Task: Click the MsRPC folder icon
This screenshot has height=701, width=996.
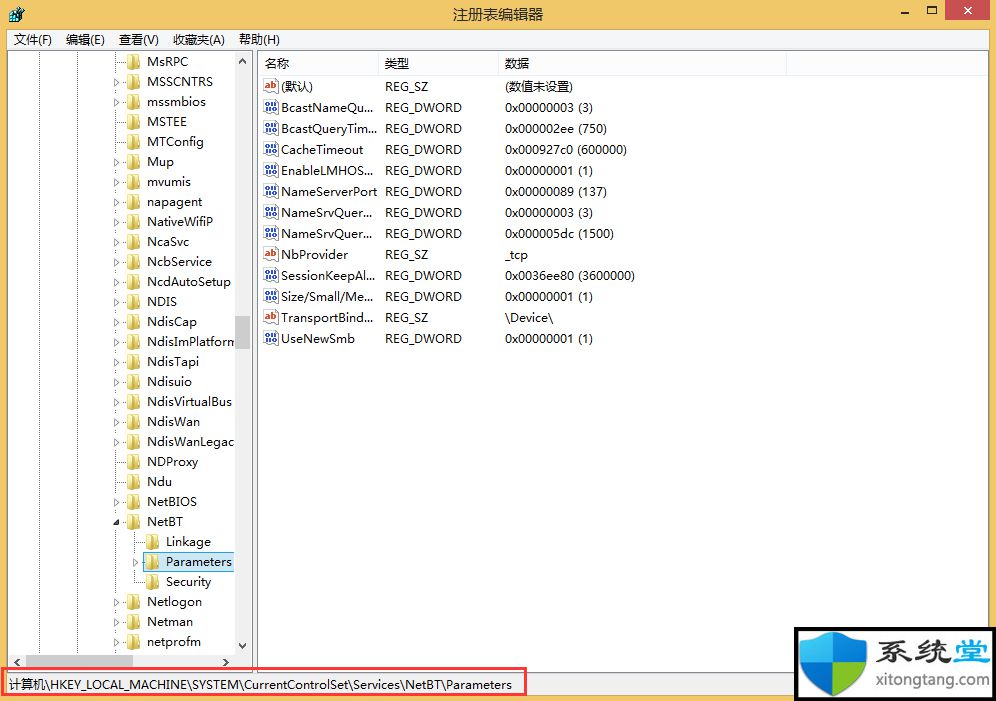Action: (133, 62)
